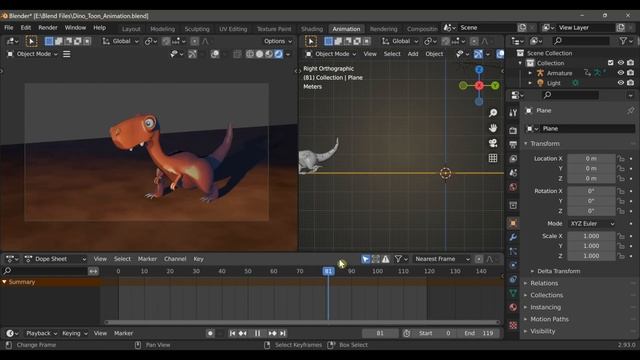Jump to next keyframe button
The width and height of the screenshot is (640, 360).
pyautogui.click(x=273, y=333)
